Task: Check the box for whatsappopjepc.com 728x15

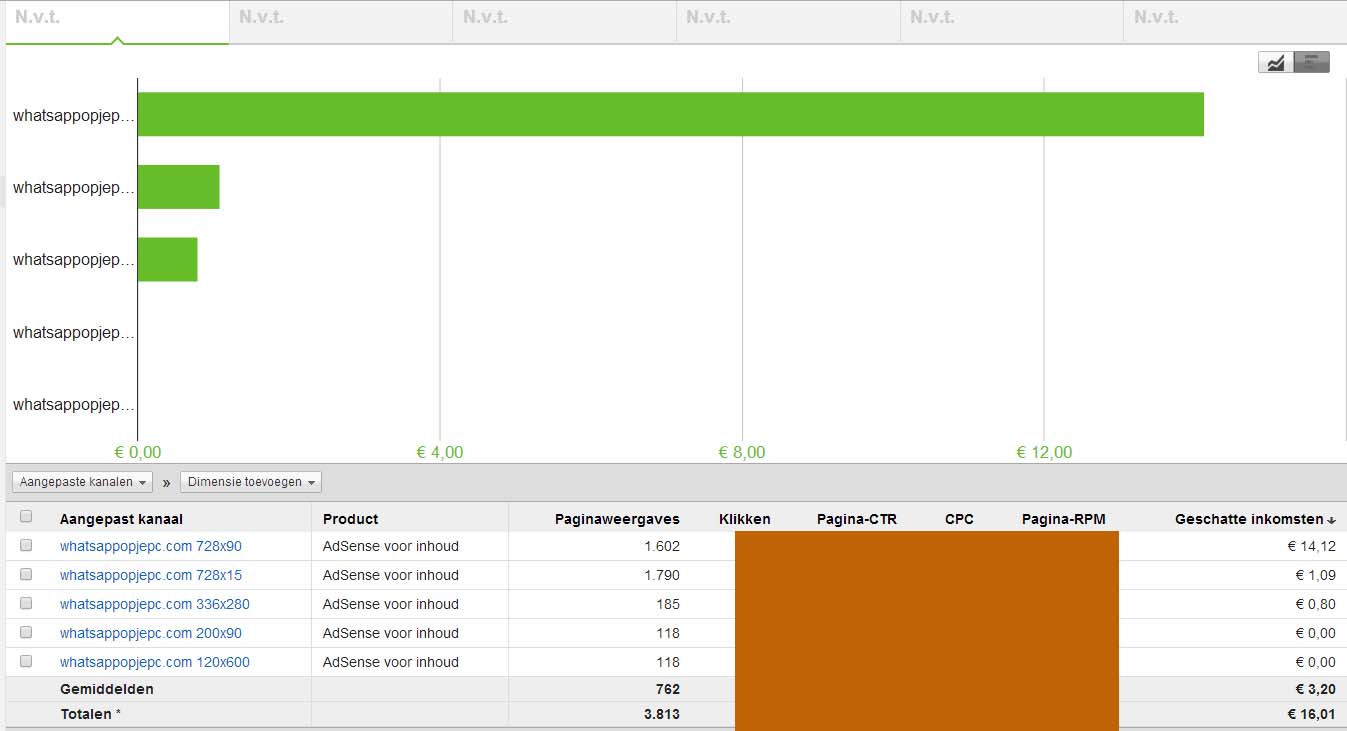Action: click(x=26, y=575)
